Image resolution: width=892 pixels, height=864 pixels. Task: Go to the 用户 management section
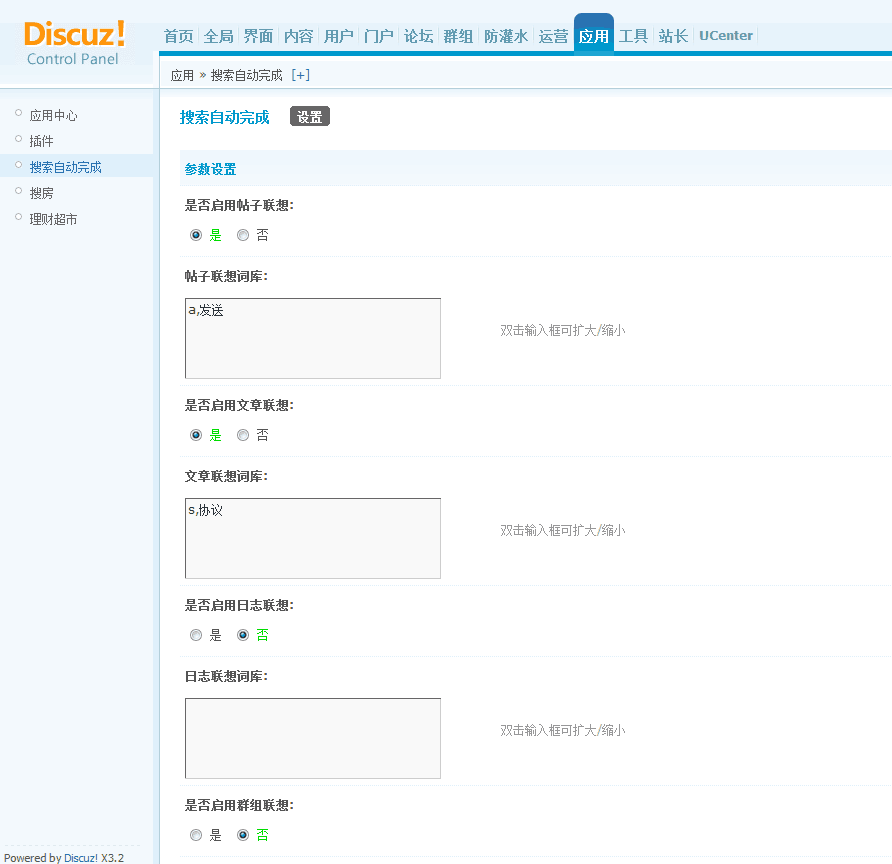(x=338, y=35)
